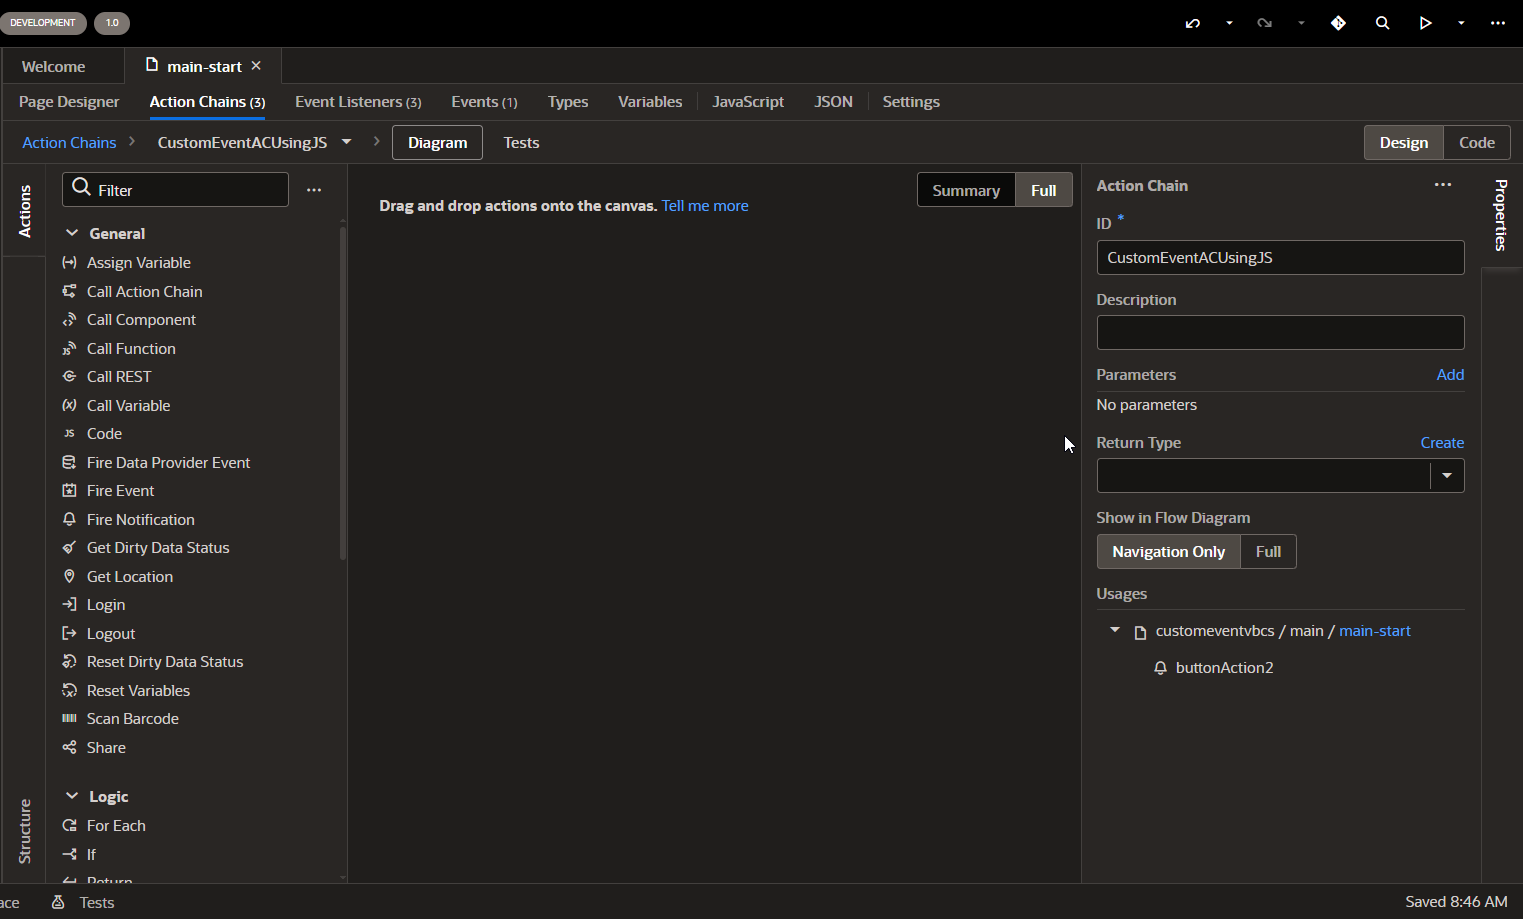Select the If logic action

(x=91, y=855)
